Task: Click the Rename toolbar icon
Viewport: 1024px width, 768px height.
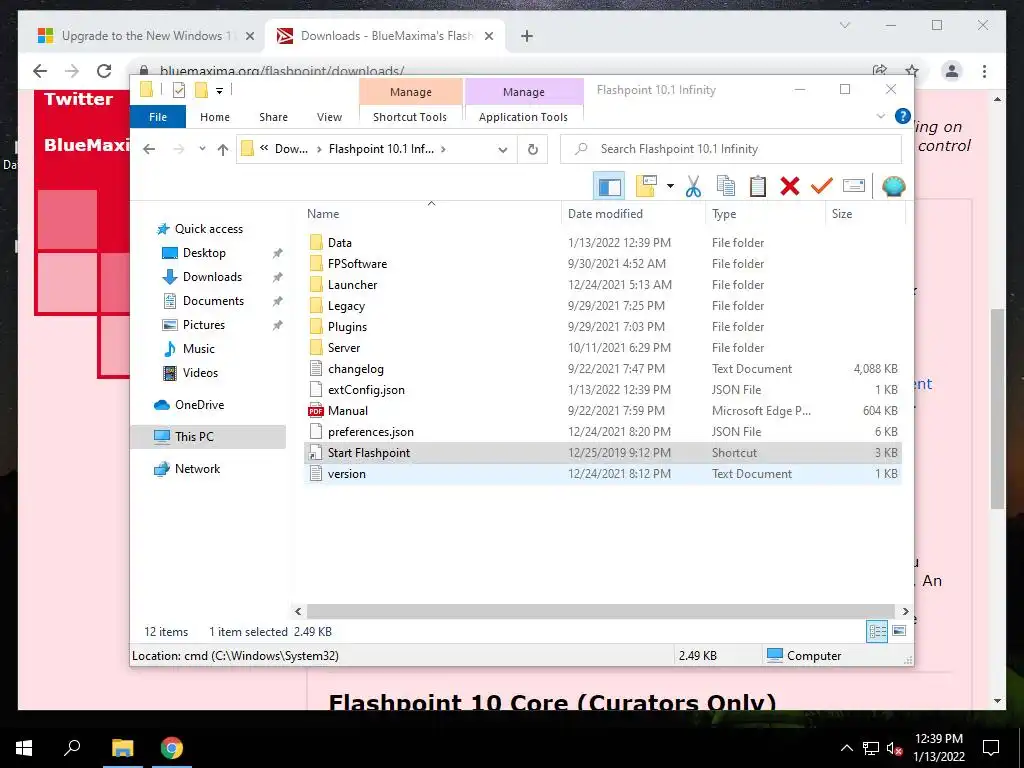Action: (x=854, y=187)
